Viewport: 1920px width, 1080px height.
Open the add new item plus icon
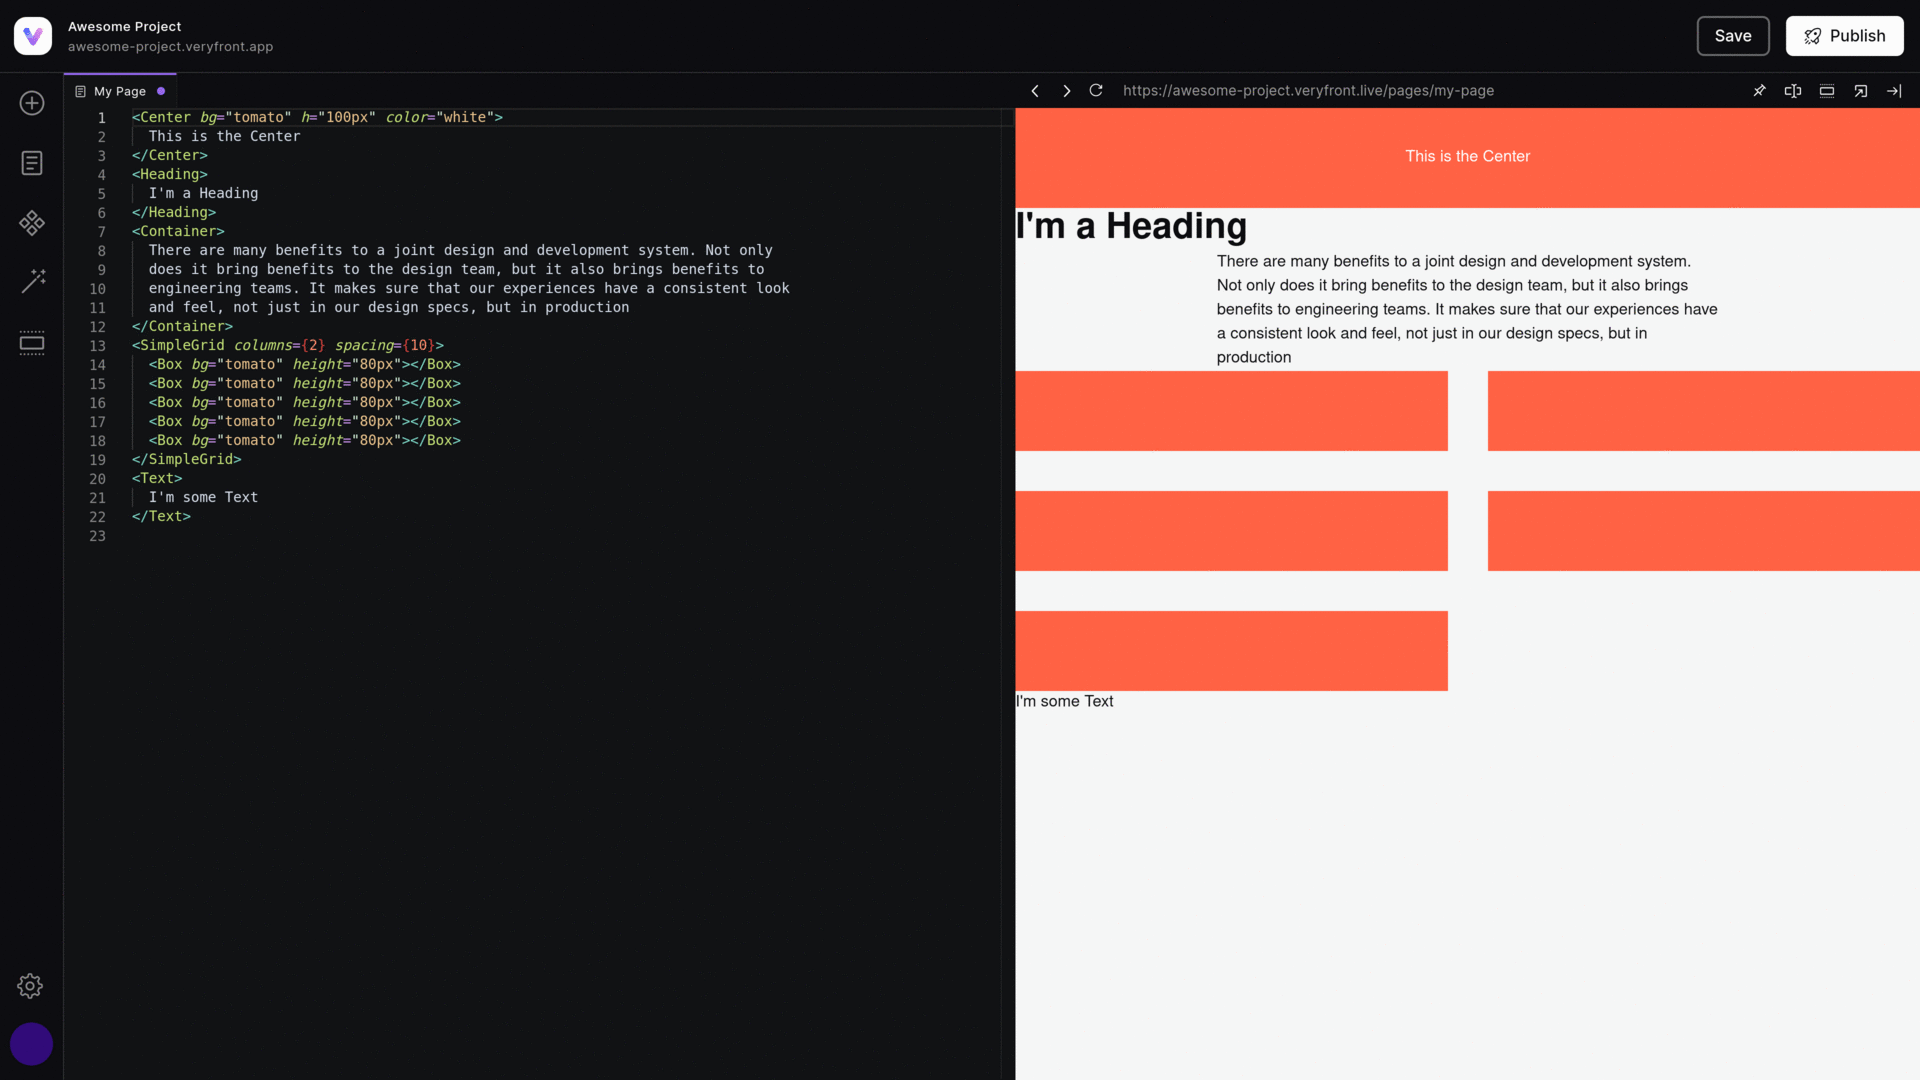pyautogui.click(x=32, y=103)
